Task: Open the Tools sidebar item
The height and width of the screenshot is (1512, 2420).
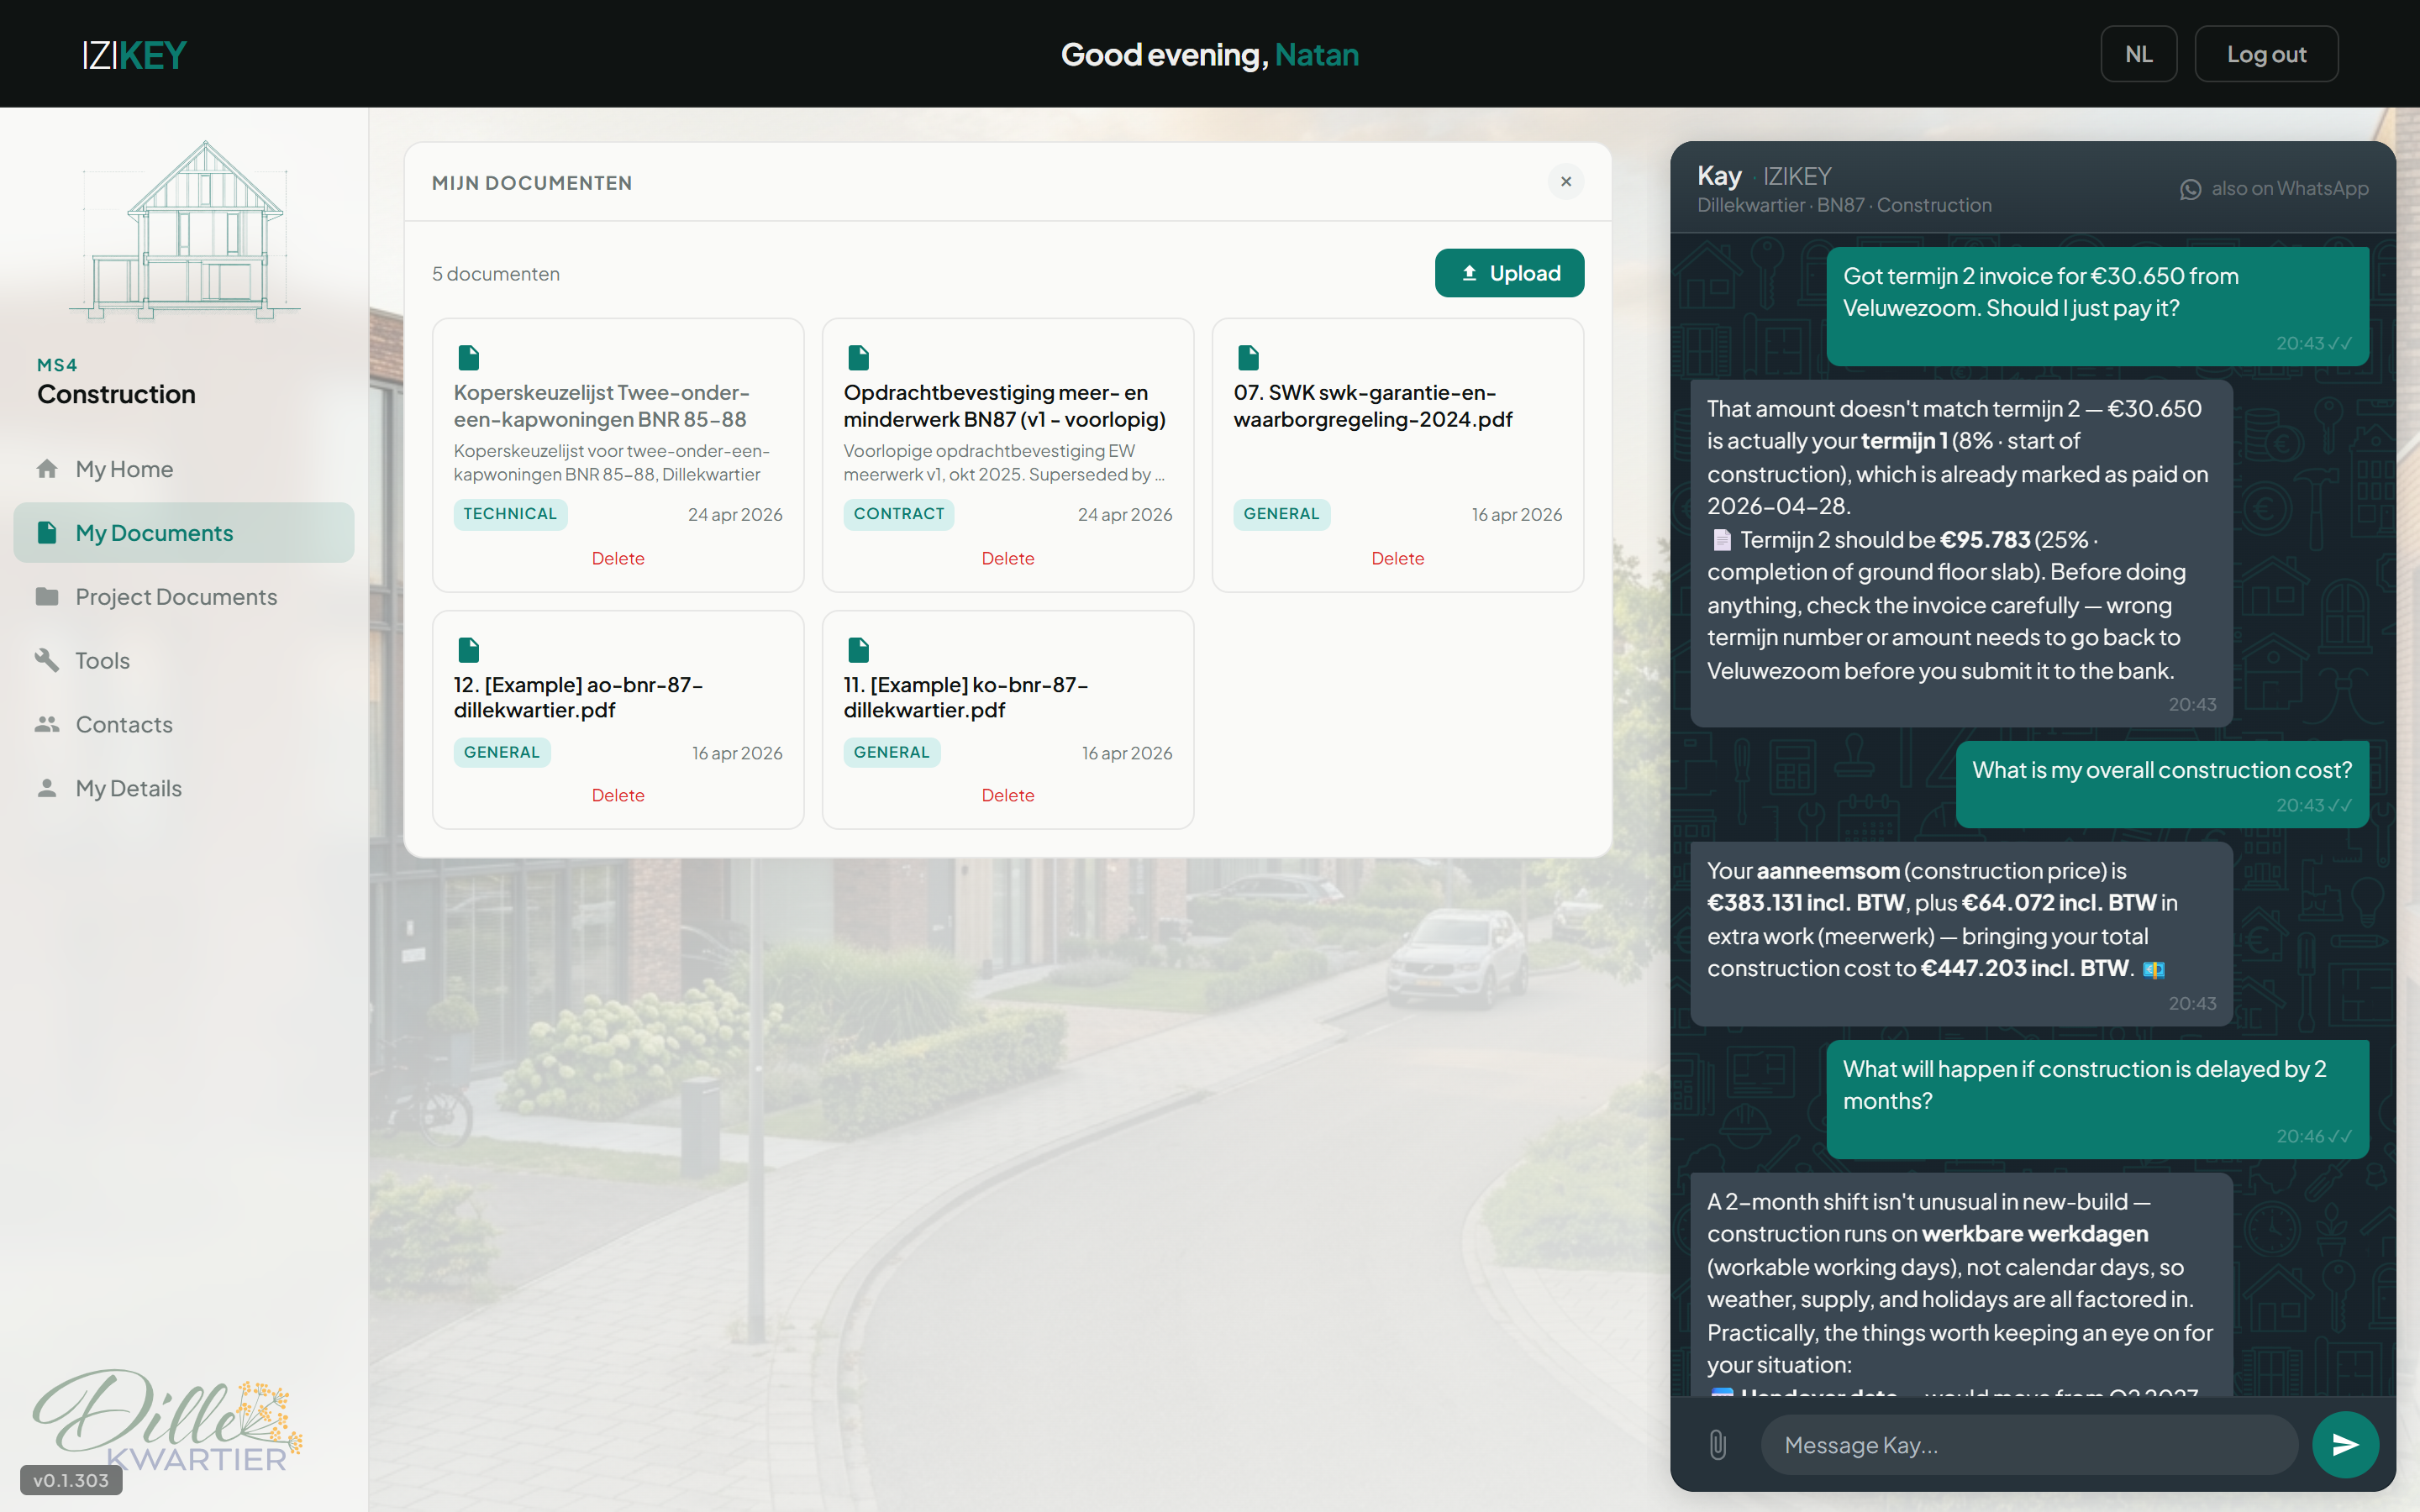Action: (x=184, y=660)
